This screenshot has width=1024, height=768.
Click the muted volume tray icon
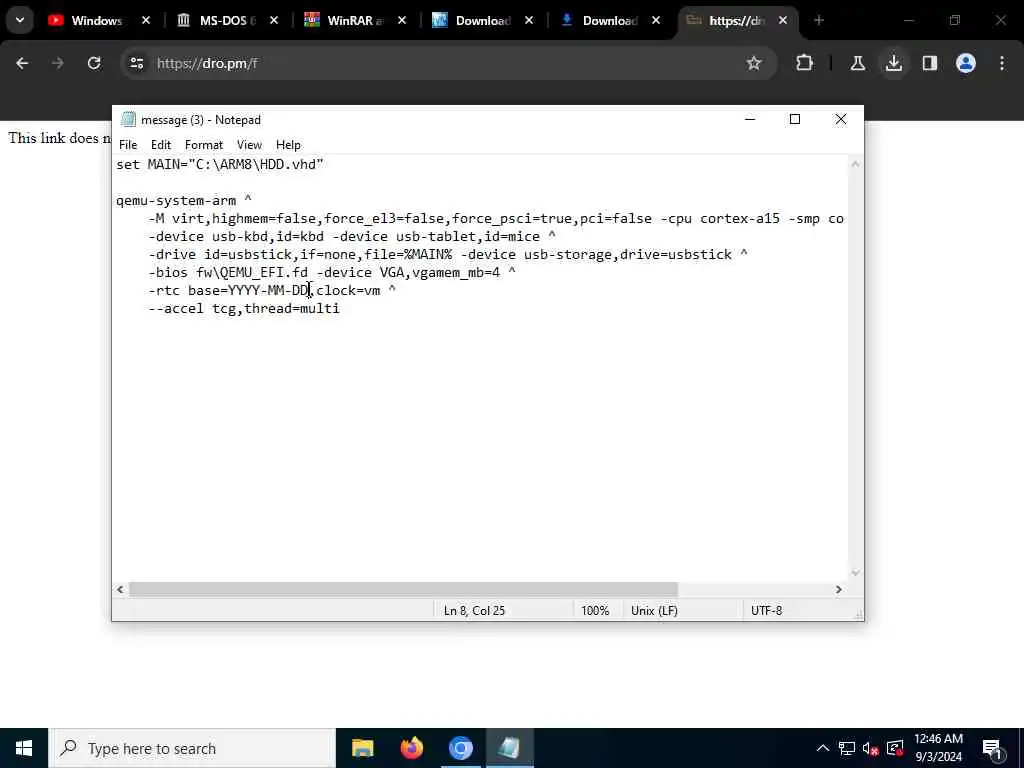point(871,748)
